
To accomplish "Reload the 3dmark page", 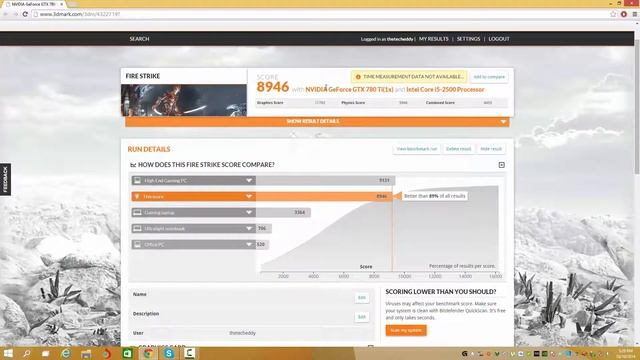I will point(25,14).
